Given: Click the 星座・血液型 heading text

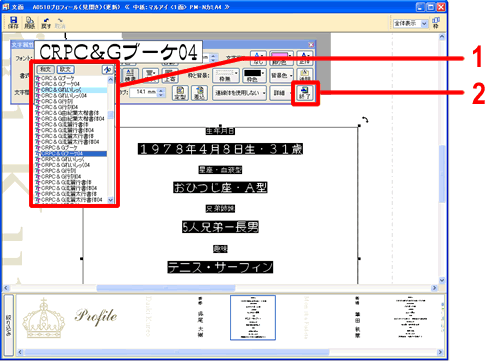Looking at the screenshot, I should click(220, 170).
